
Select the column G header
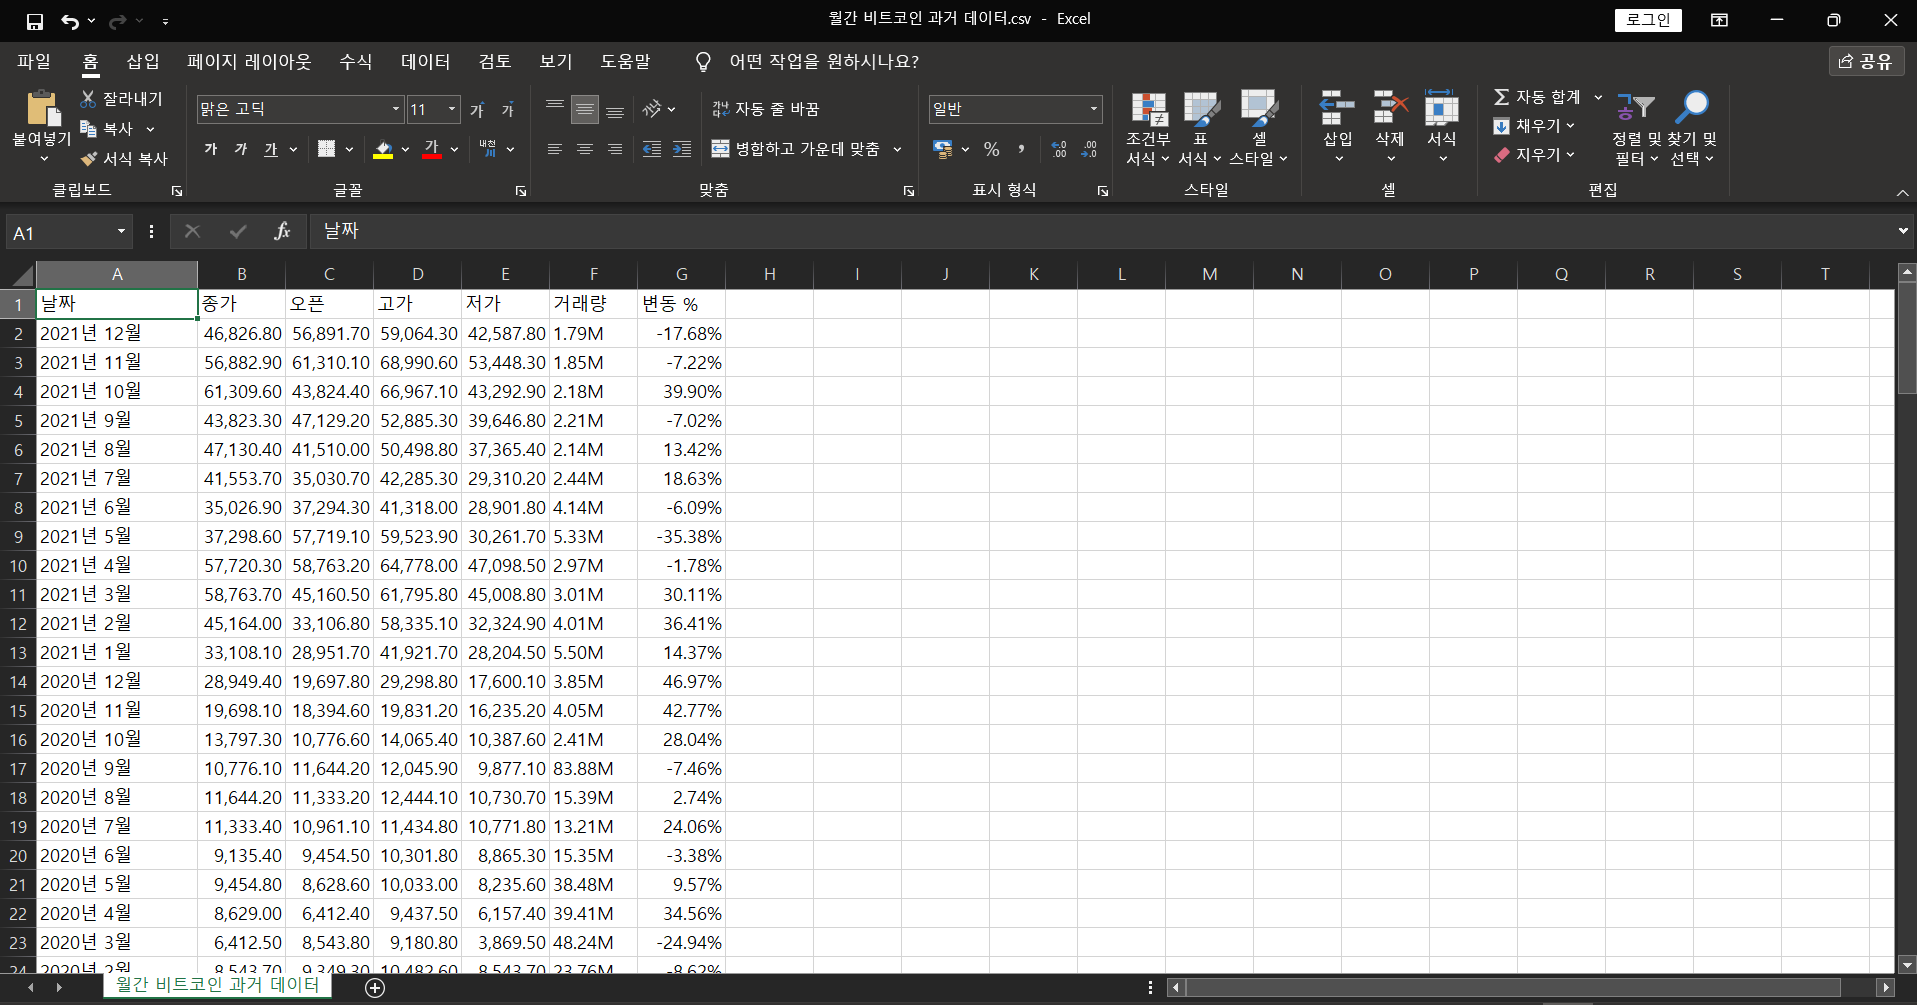click(681, 274)
